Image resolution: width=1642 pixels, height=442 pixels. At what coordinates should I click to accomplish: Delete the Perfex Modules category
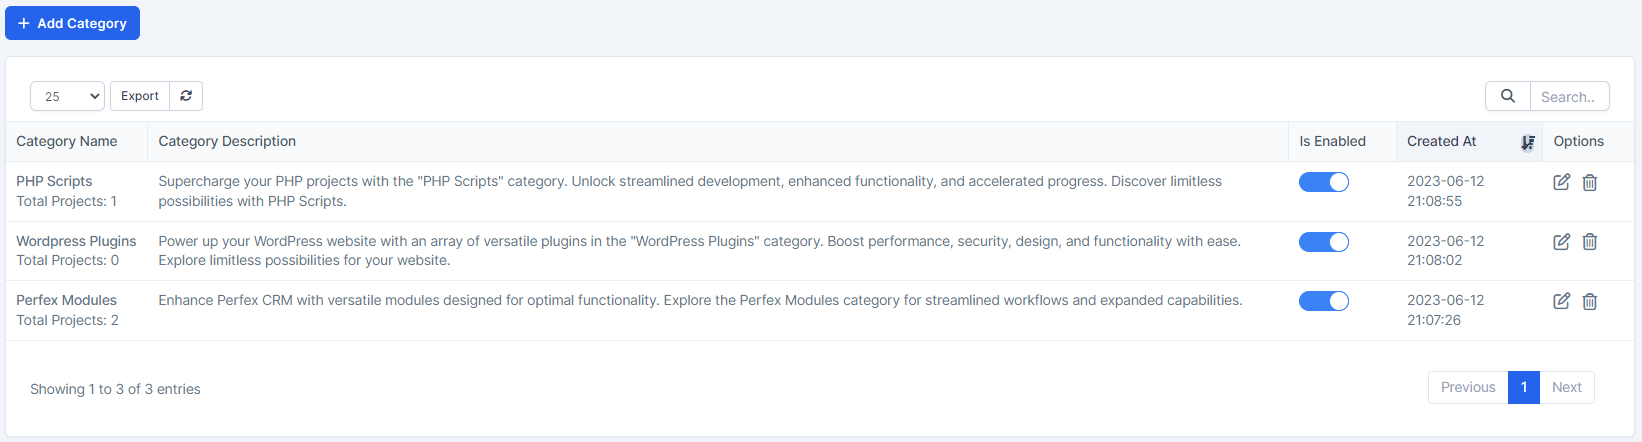click(x=1590, y=301)
